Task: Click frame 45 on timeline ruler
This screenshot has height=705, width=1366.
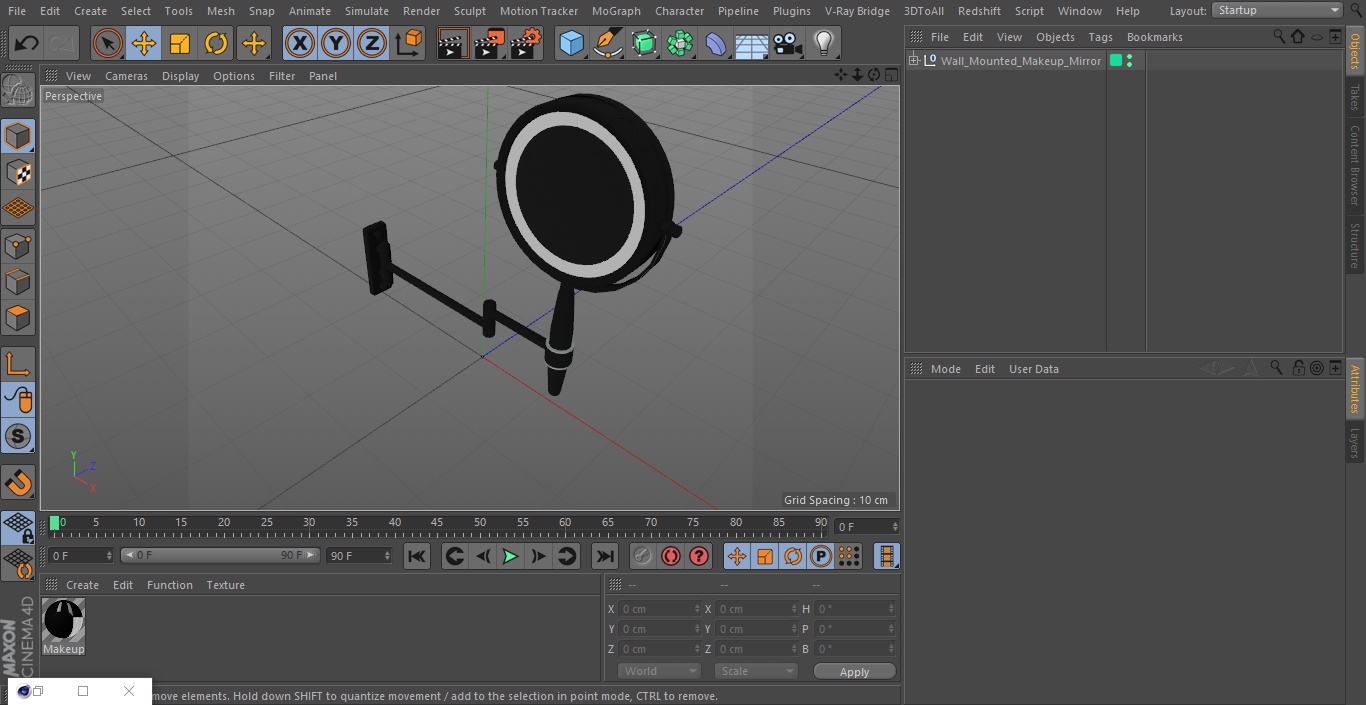Action: pyautogui.click(x=437, y=522)
